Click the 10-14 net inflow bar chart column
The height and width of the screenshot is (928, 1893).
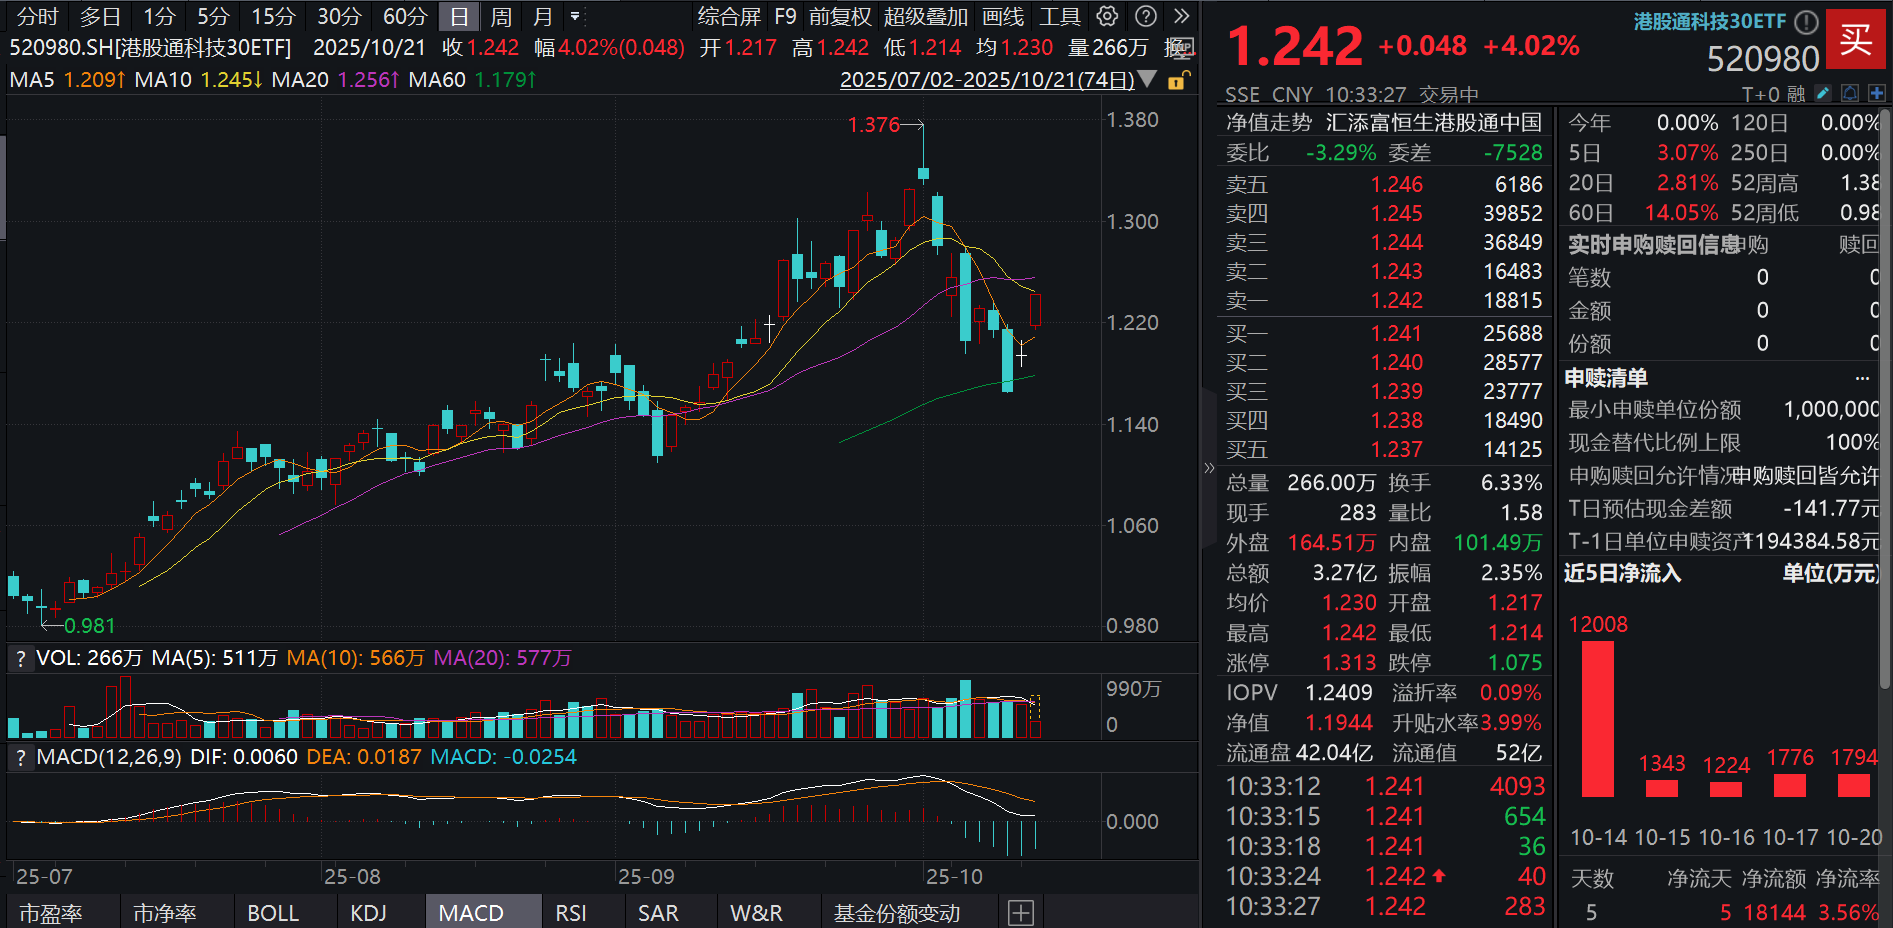[1598, 720]
